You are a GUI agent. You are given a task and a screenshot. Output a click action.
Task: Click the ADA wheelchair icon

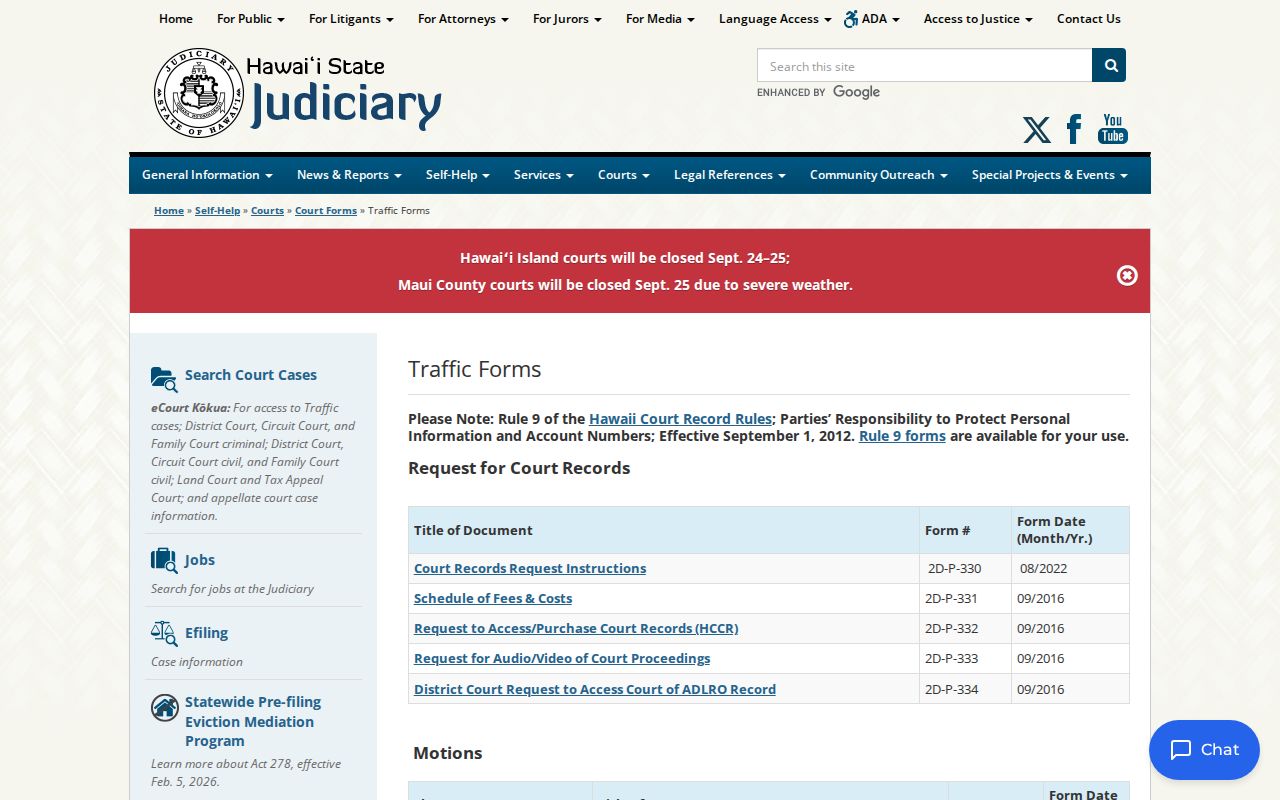851,19
